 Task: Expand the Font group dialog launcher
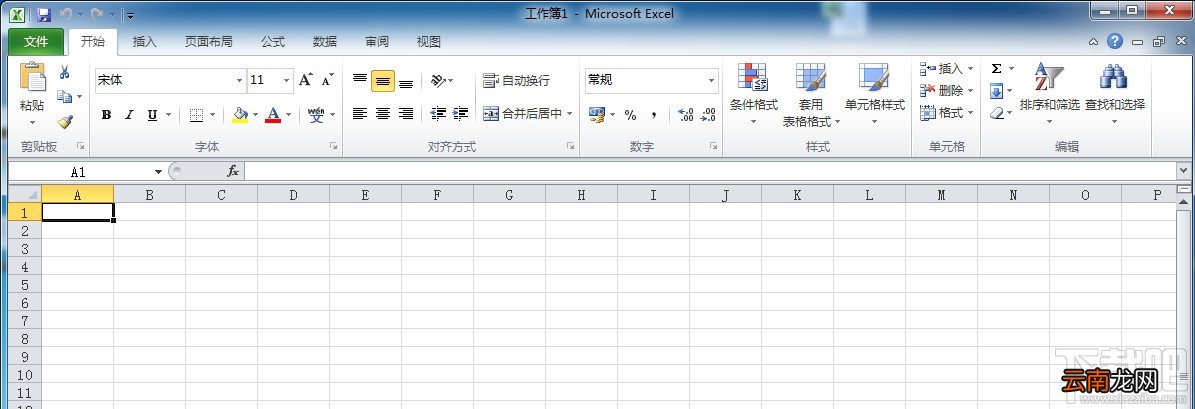pos(333,146)
